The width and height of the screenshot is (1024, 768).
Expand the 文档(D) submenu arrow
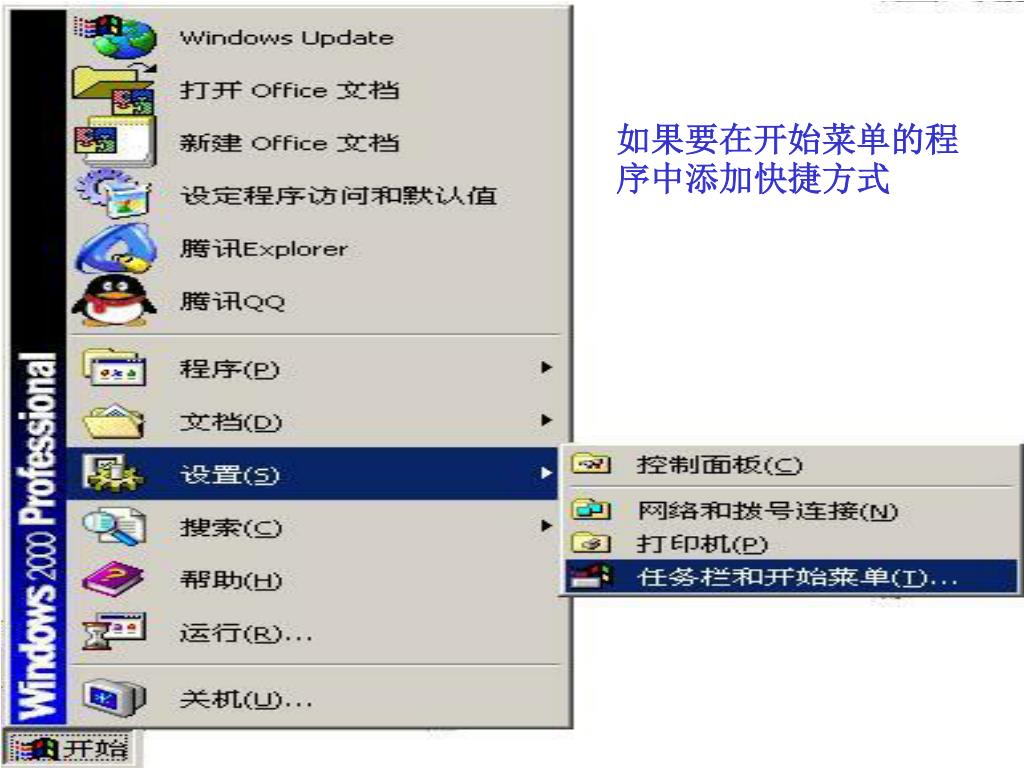click(x=547, y=420)
